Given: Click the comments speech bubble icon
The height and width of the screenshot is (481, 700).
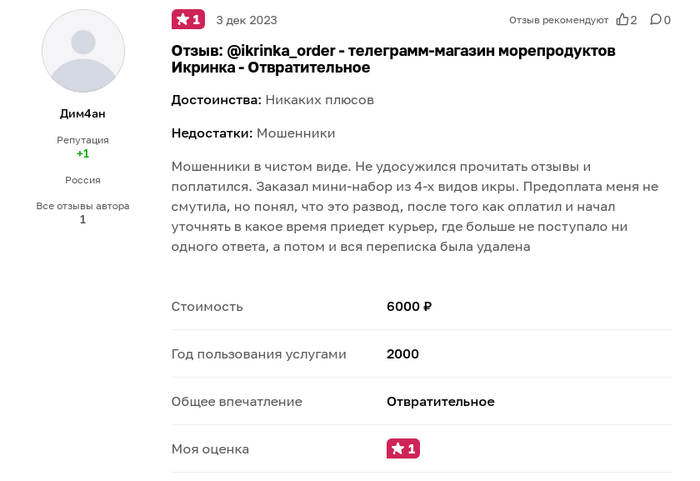Looking at the screenshot, I should [x=655, y=20].
